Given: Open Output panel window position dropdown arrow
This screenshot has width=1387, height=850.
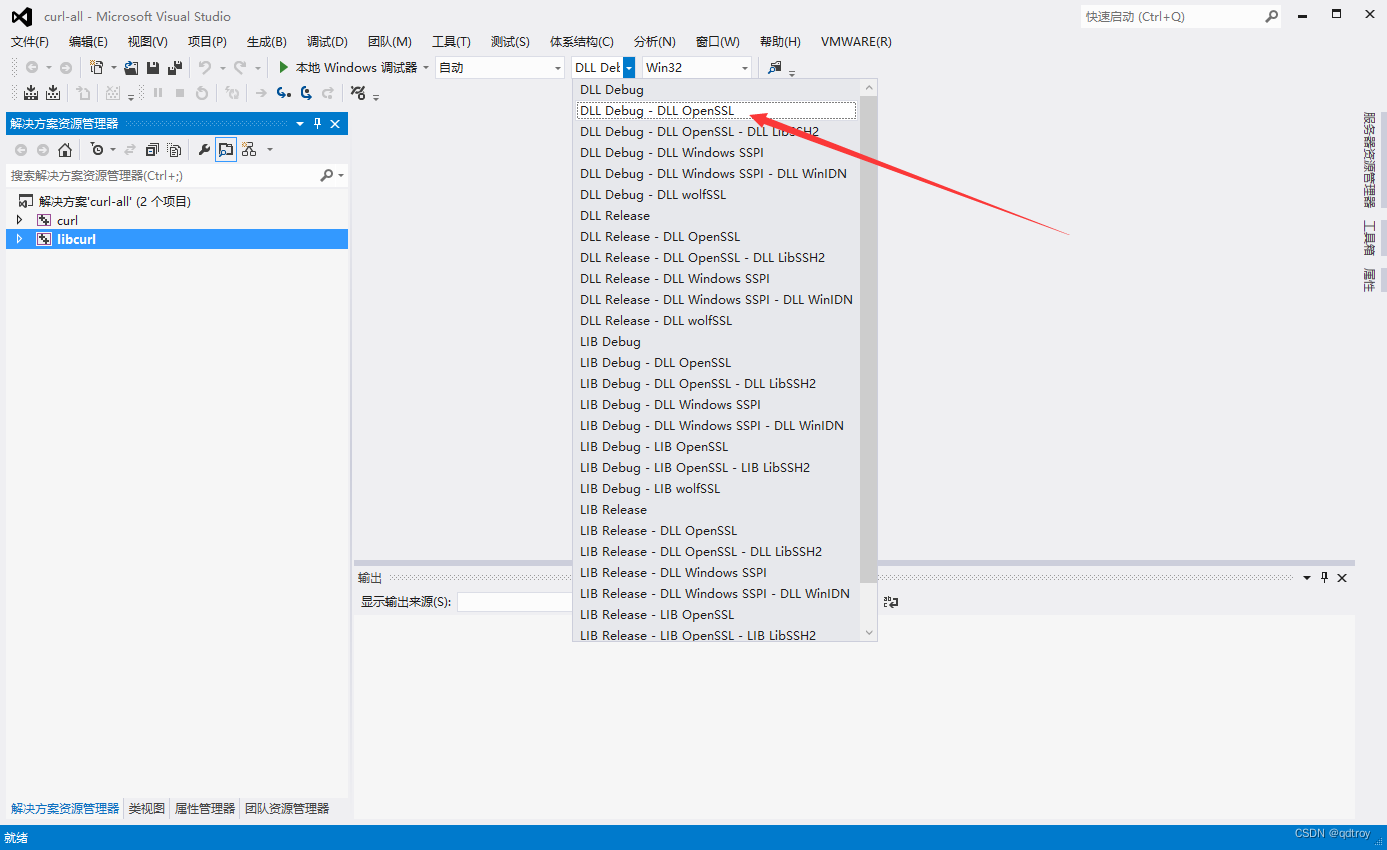Looking at the screenshot, I should (x=1306, y=578).
